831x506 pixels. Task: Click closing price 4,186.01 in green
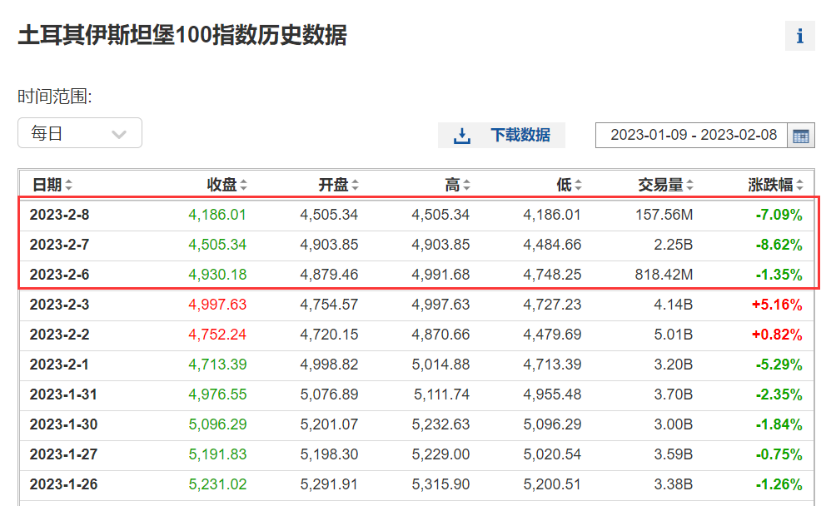[217, 215]
